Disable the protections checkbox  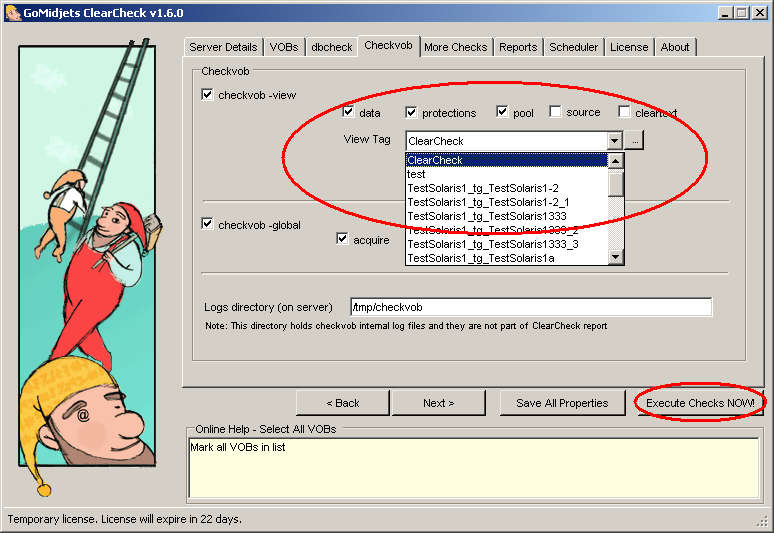pos(411,112)
